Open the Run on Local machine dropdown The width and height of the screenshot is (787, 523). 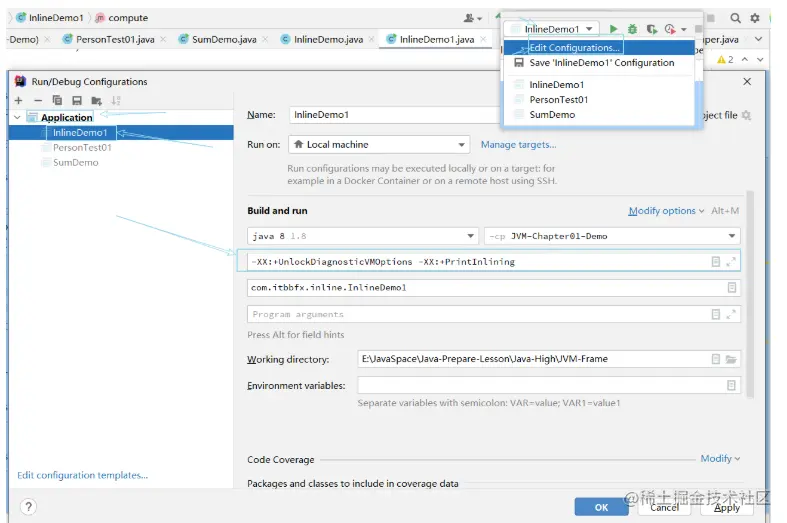tap(379, 145)
